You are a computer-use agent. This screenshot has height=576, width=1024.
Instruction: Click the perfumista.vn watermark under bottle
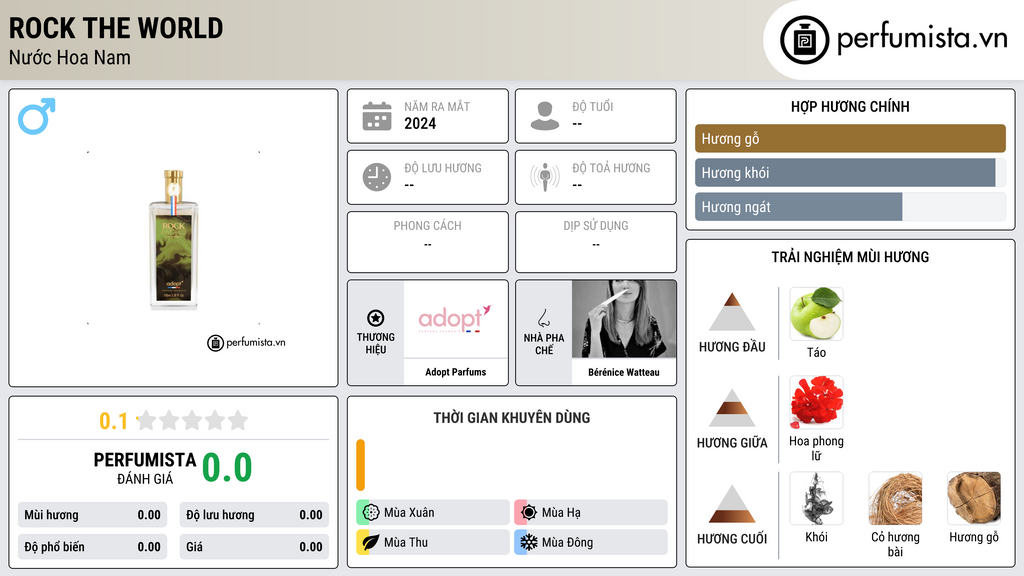246,342
